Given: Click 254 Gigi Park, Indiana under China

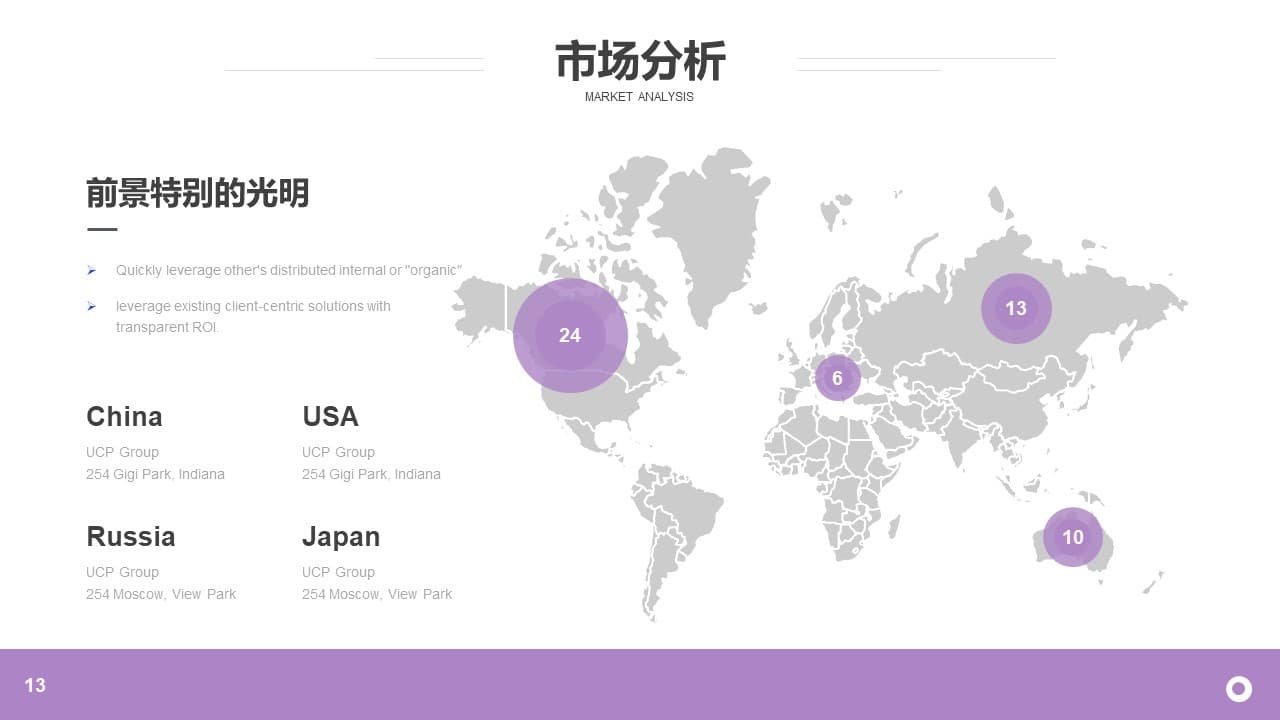Looking at the screenshot, I should click(x=155, y=474).
